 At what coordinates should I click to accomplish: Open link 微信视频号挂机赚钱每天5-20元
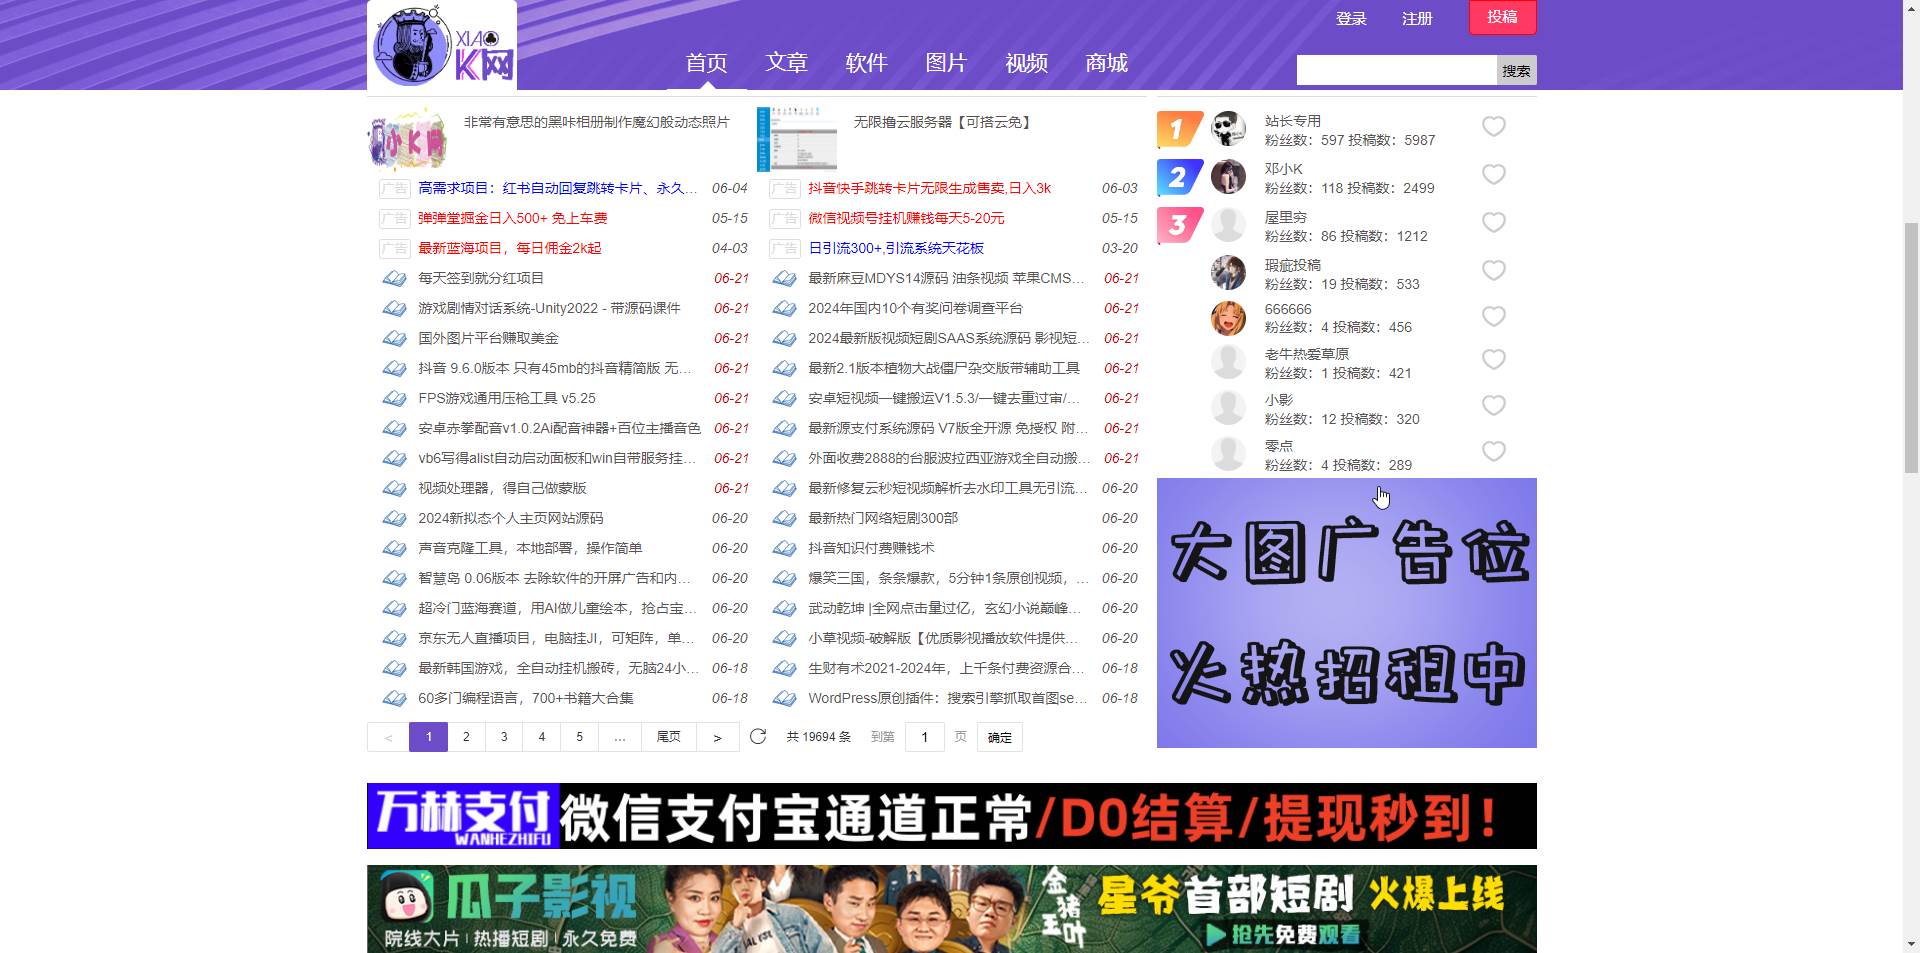click(906, 218)
